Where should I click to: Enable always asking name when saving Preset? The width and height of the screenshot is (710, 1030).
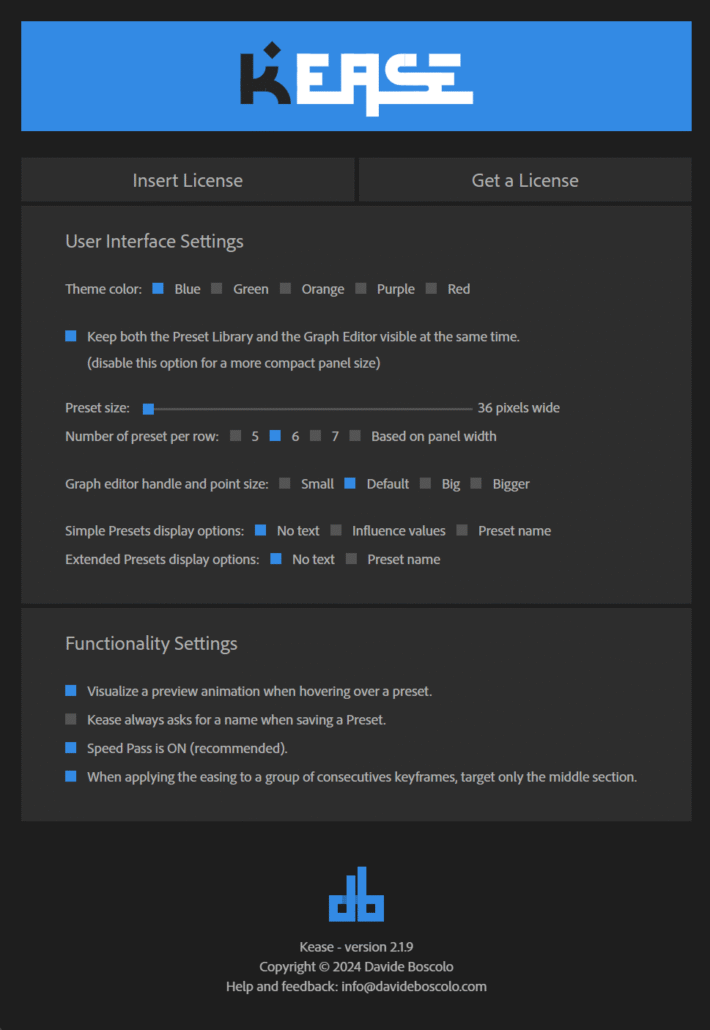tap(71, 719)
